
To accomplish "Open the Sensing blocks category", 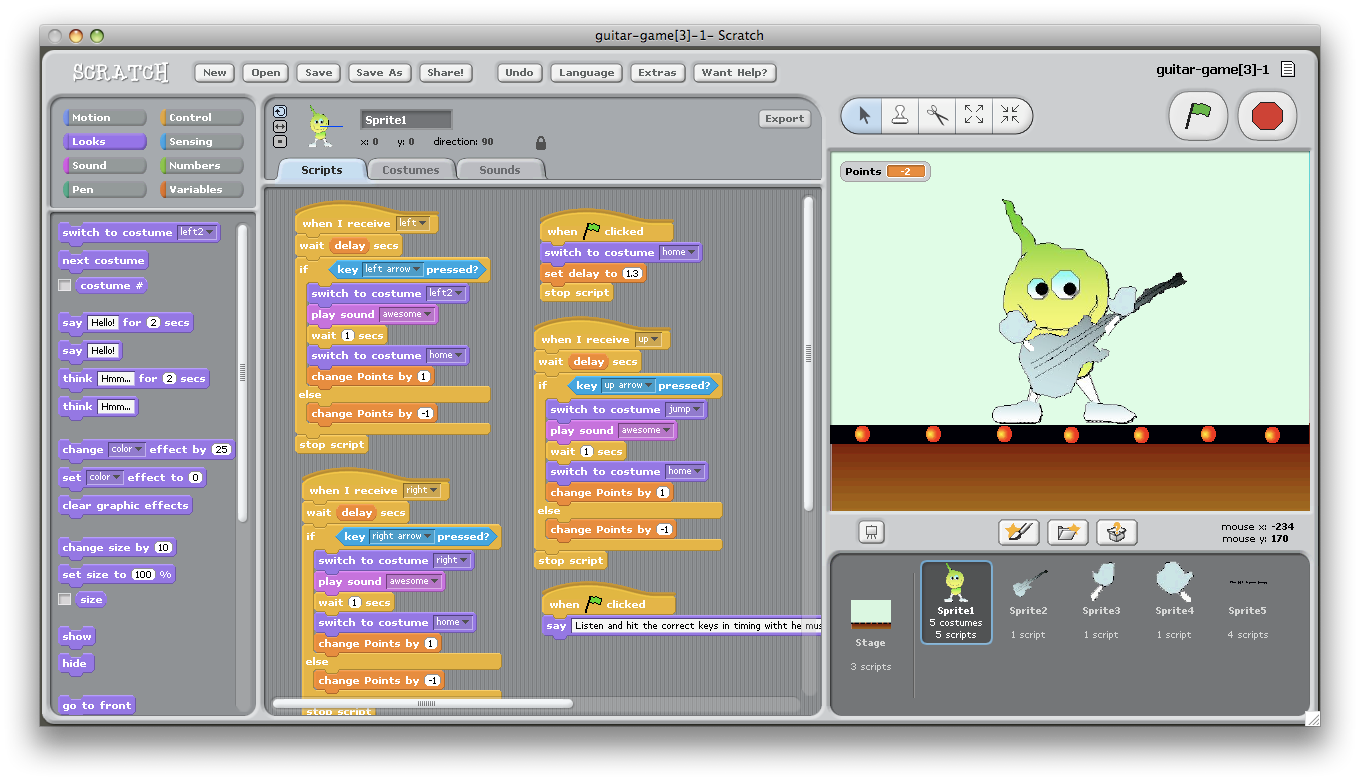I will pos(202,142).
